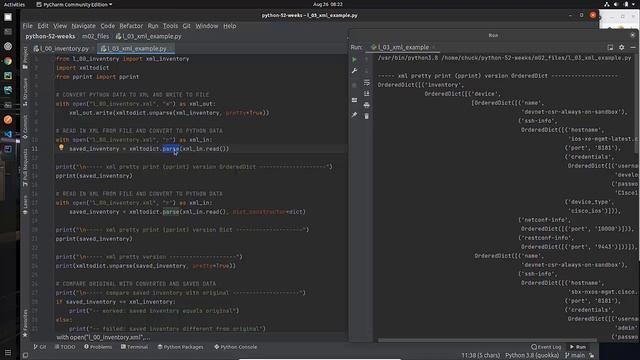Toggle the Favorites tool window
The image size is (640, 360).
[x=25, y=322]
